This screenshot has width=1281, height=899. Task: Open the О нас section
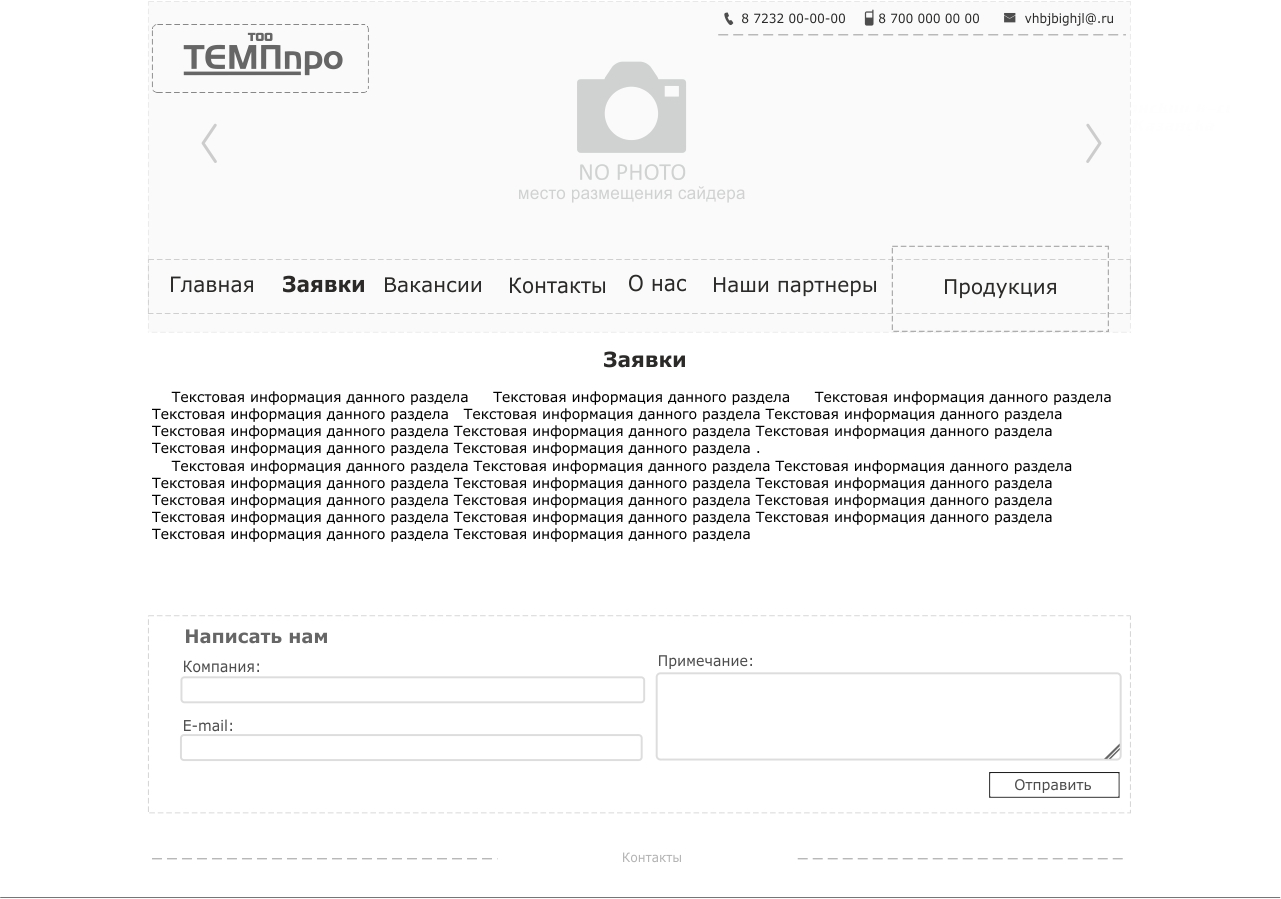tap(657, 284)
